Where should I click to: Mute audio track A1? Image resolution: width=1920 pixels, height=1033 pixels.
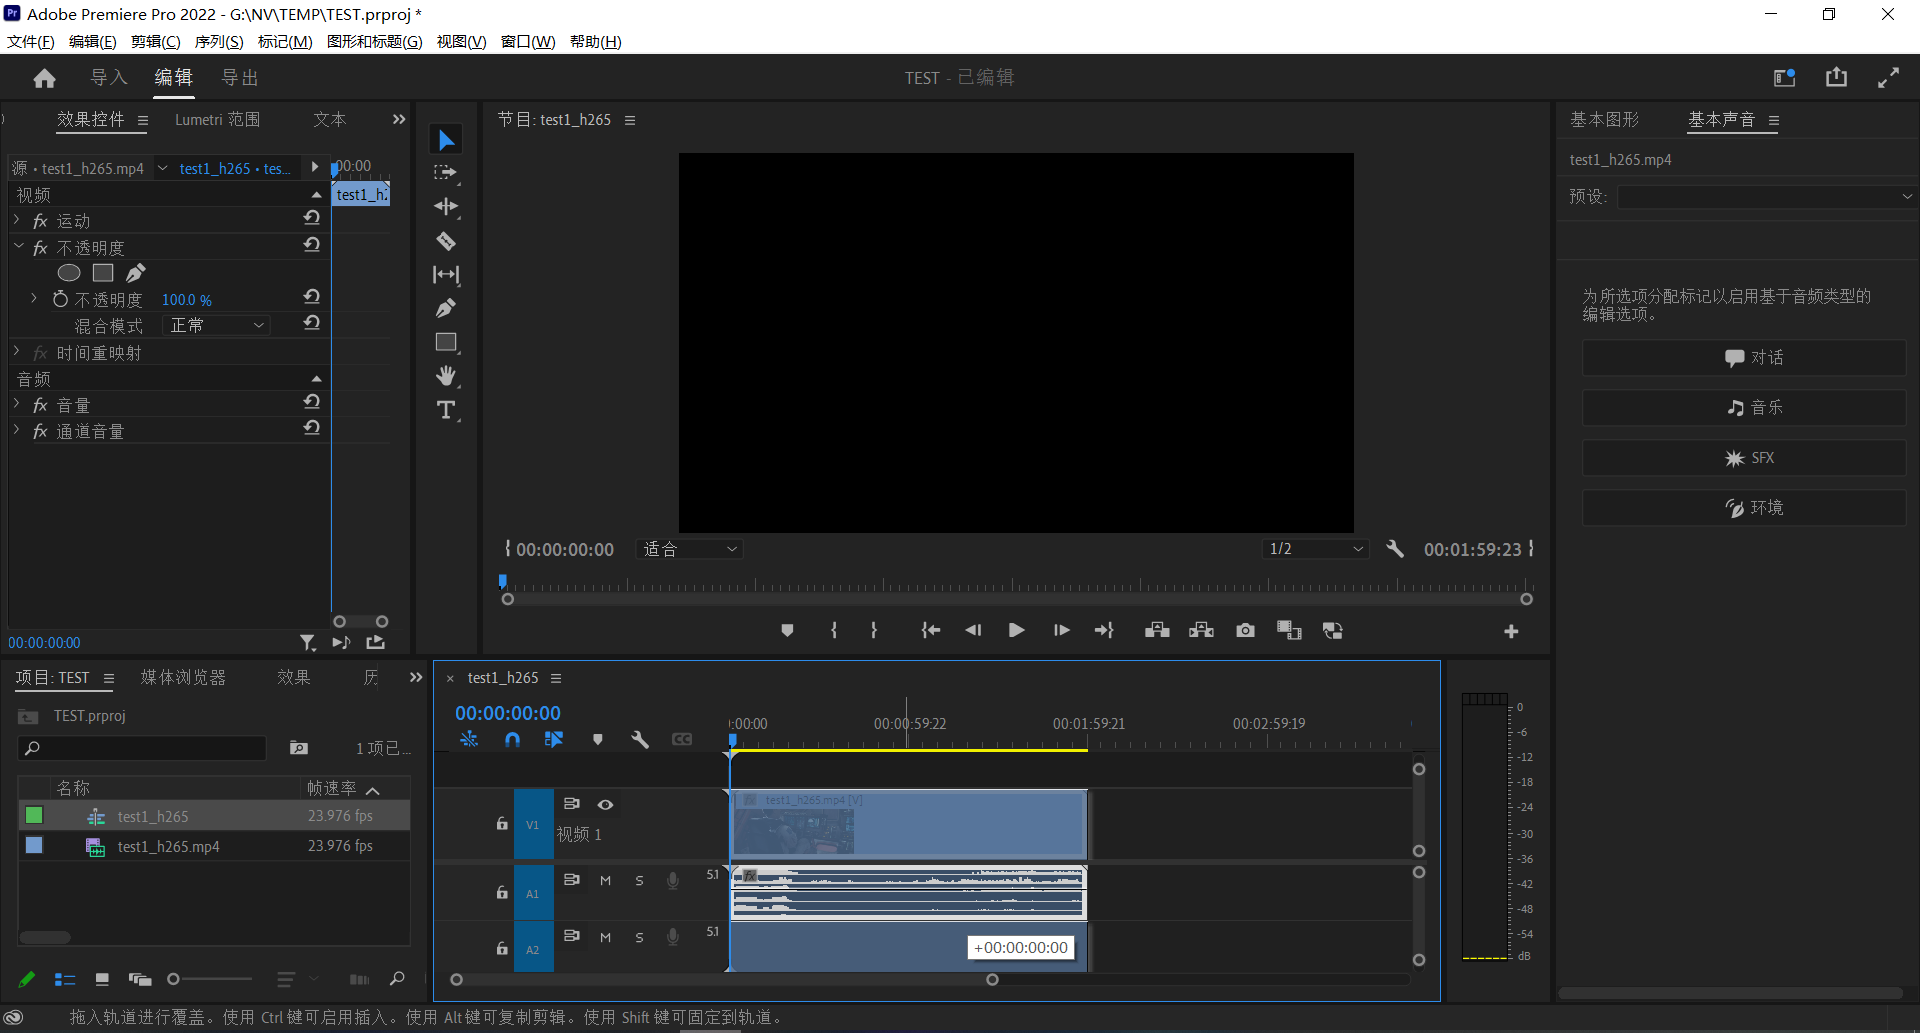click(605, 880)
